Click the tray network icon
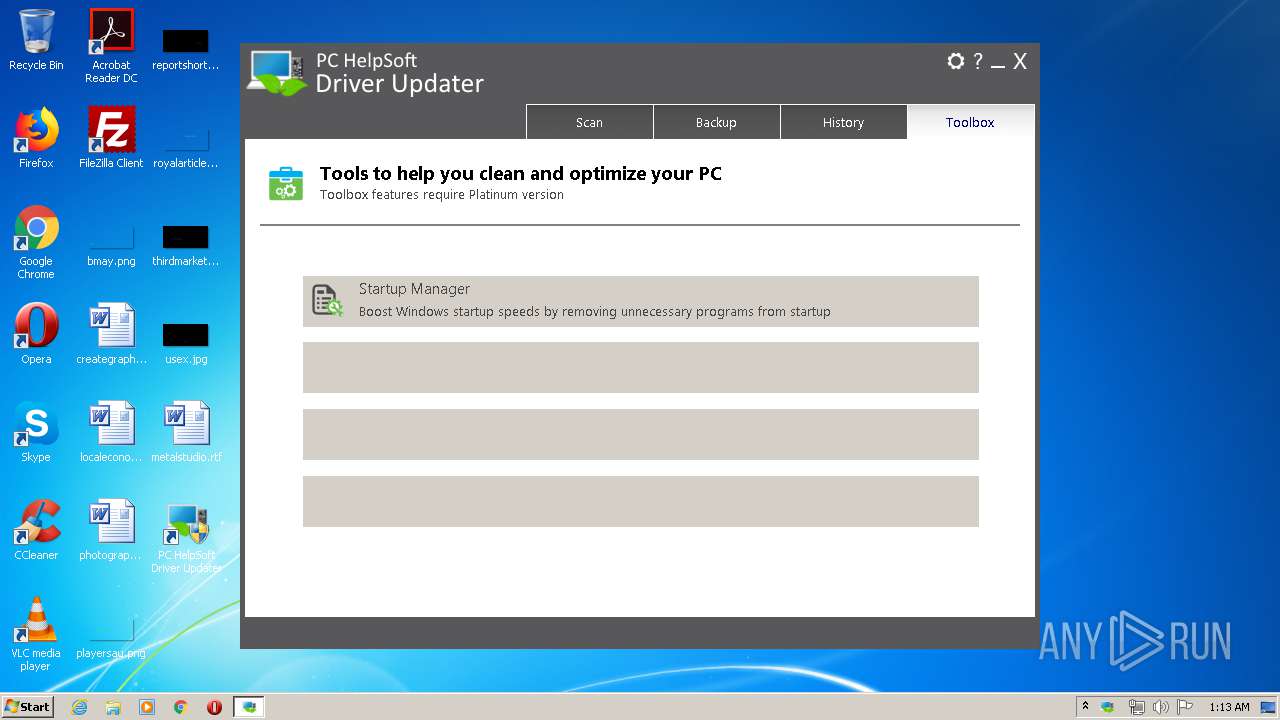The width and height of the screenshot is (1280, 720). point(1136,707)
